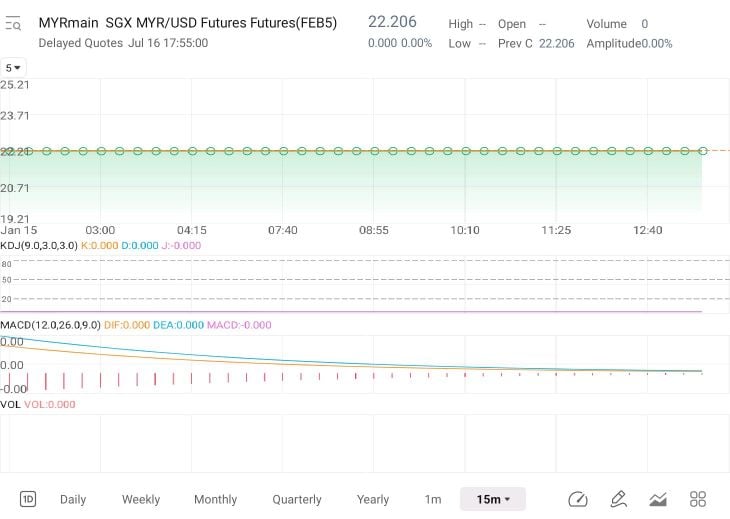Select the Monthly timeframe tab

pyautogui.click(x=216, y=499)
